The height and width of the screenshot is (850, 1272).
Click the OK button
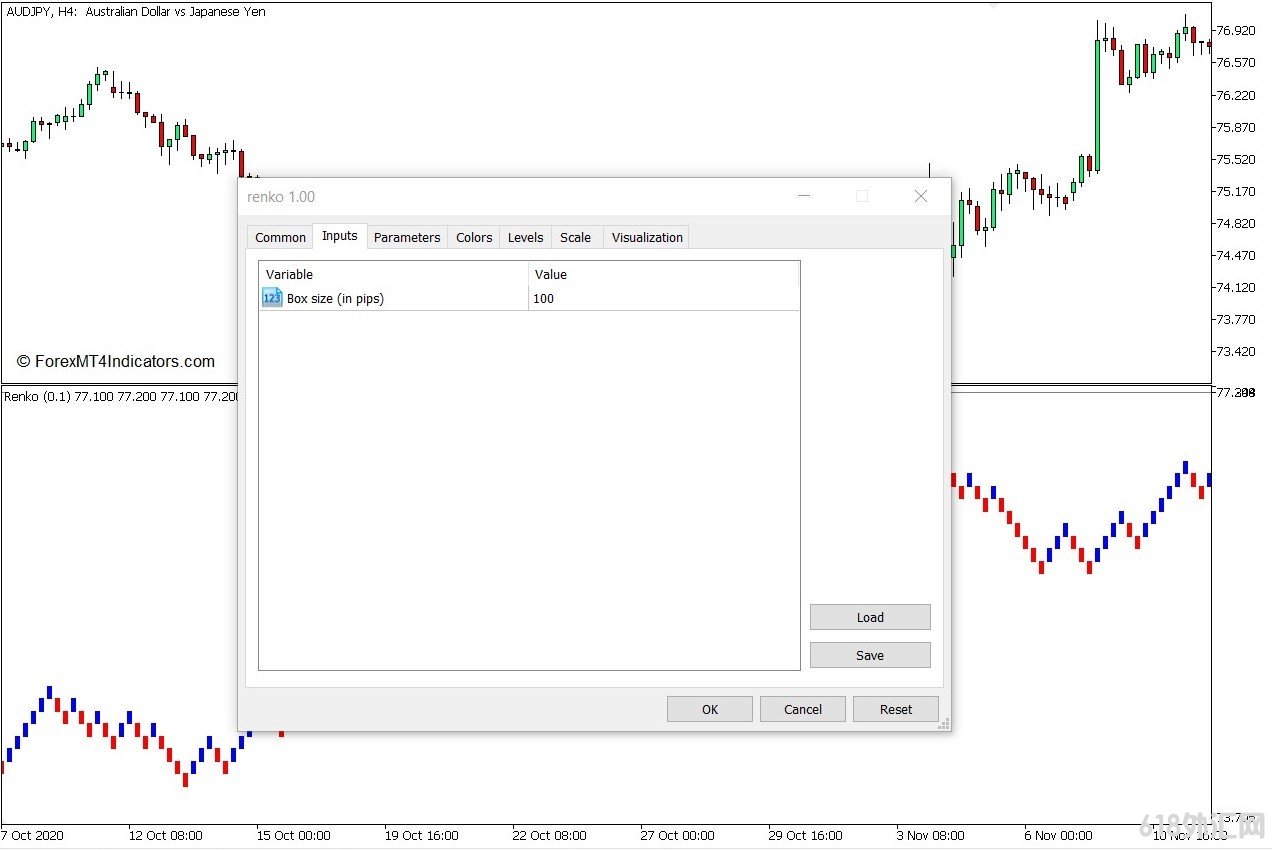point(710,709)
